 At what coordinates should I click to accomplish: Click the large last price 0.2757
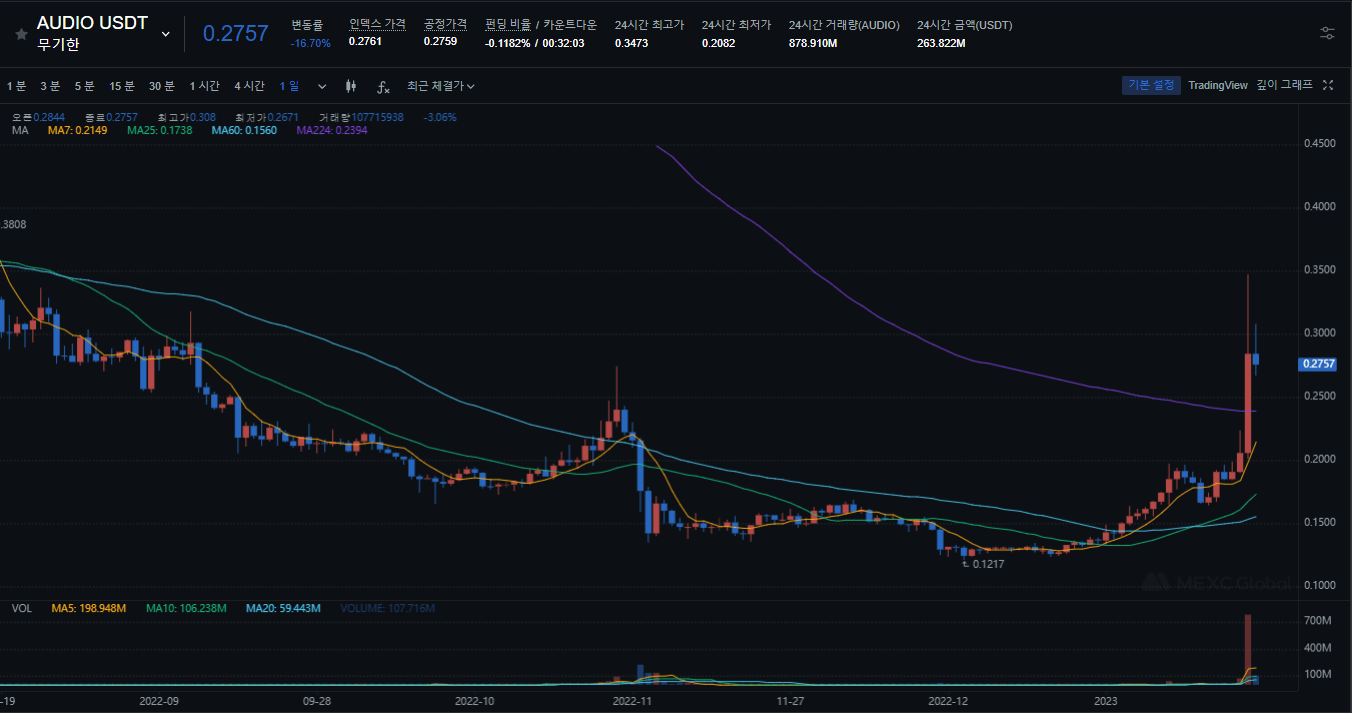tap(236, 33)
